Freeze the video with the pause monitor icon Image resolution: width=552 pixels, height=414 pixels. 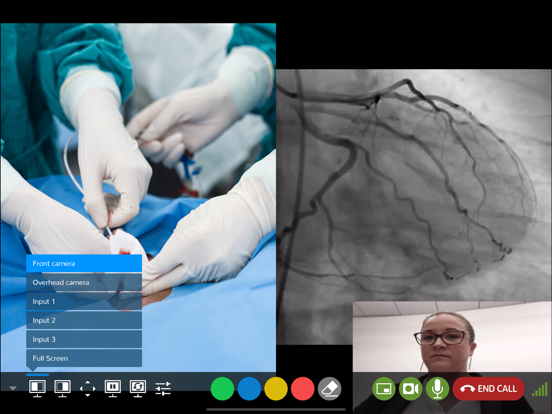point(113,388)
